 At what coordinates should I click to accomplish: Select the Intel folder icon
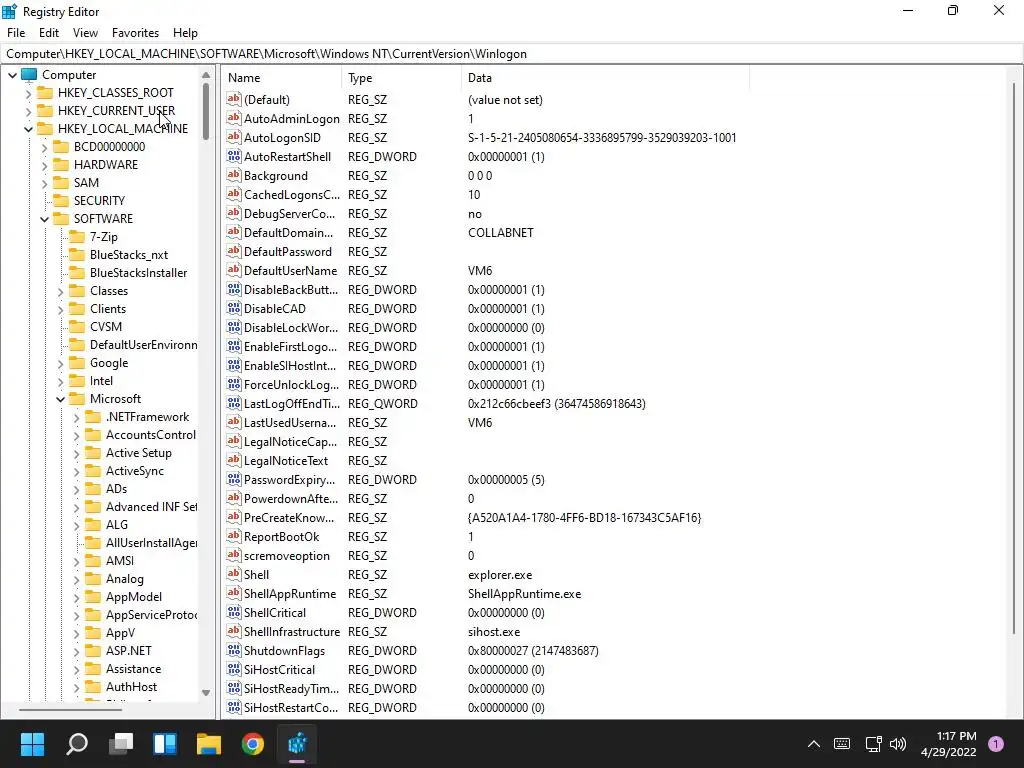click(x=77, y=381)
